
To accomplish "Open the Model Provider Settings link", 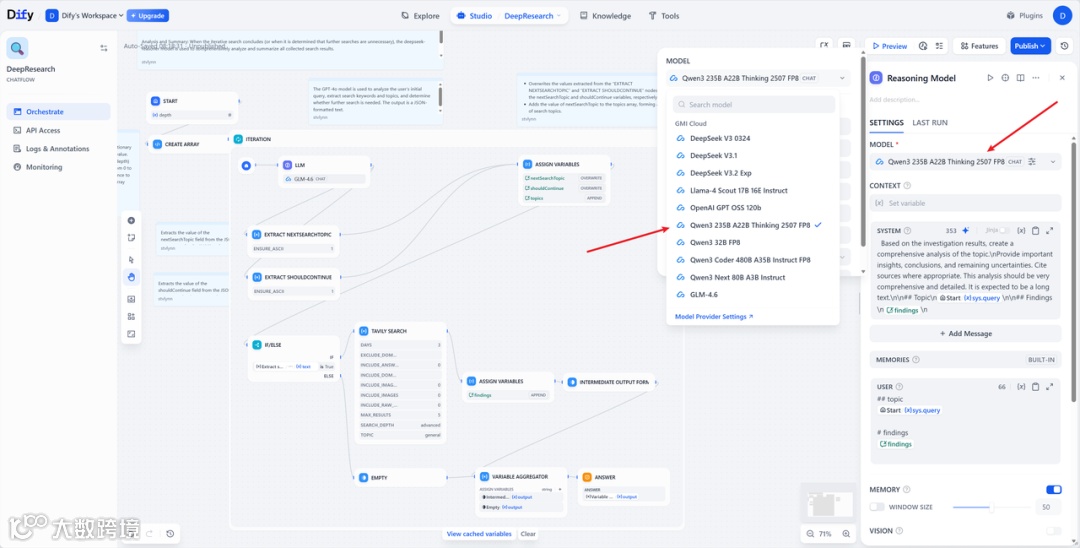I will [x=714, y=317].
